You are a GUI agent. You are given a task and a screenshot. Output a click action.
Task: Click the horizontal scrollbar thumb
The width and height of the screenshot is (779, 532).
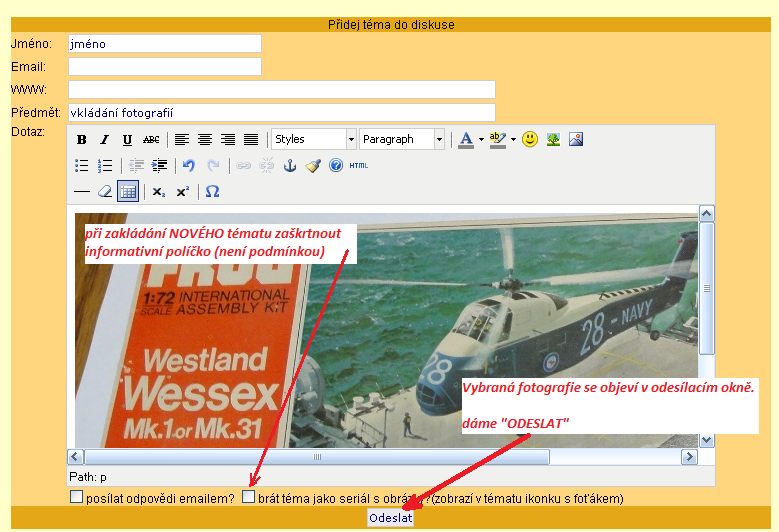coord(317,456)
